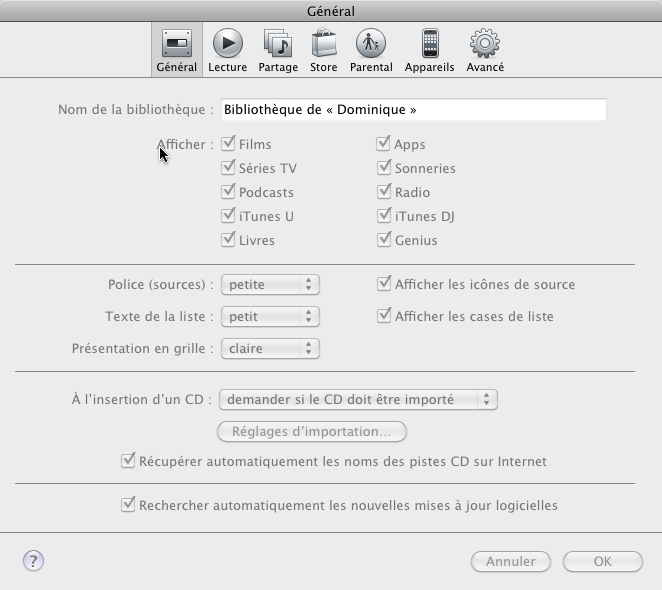This screenshot has height=590, width=662.
Task: Toggle the iTunes U checkbox
Action: click(x=228, y=216)
